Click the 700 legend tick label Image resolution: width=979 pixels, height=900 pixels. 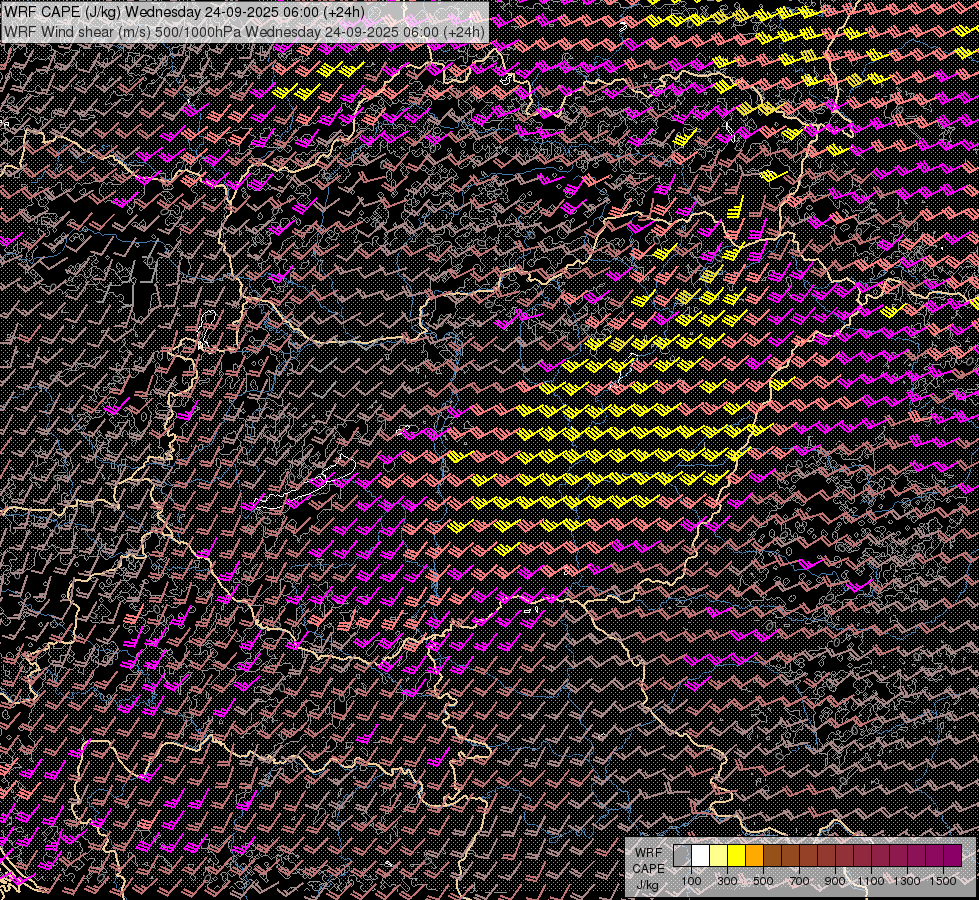799,880
